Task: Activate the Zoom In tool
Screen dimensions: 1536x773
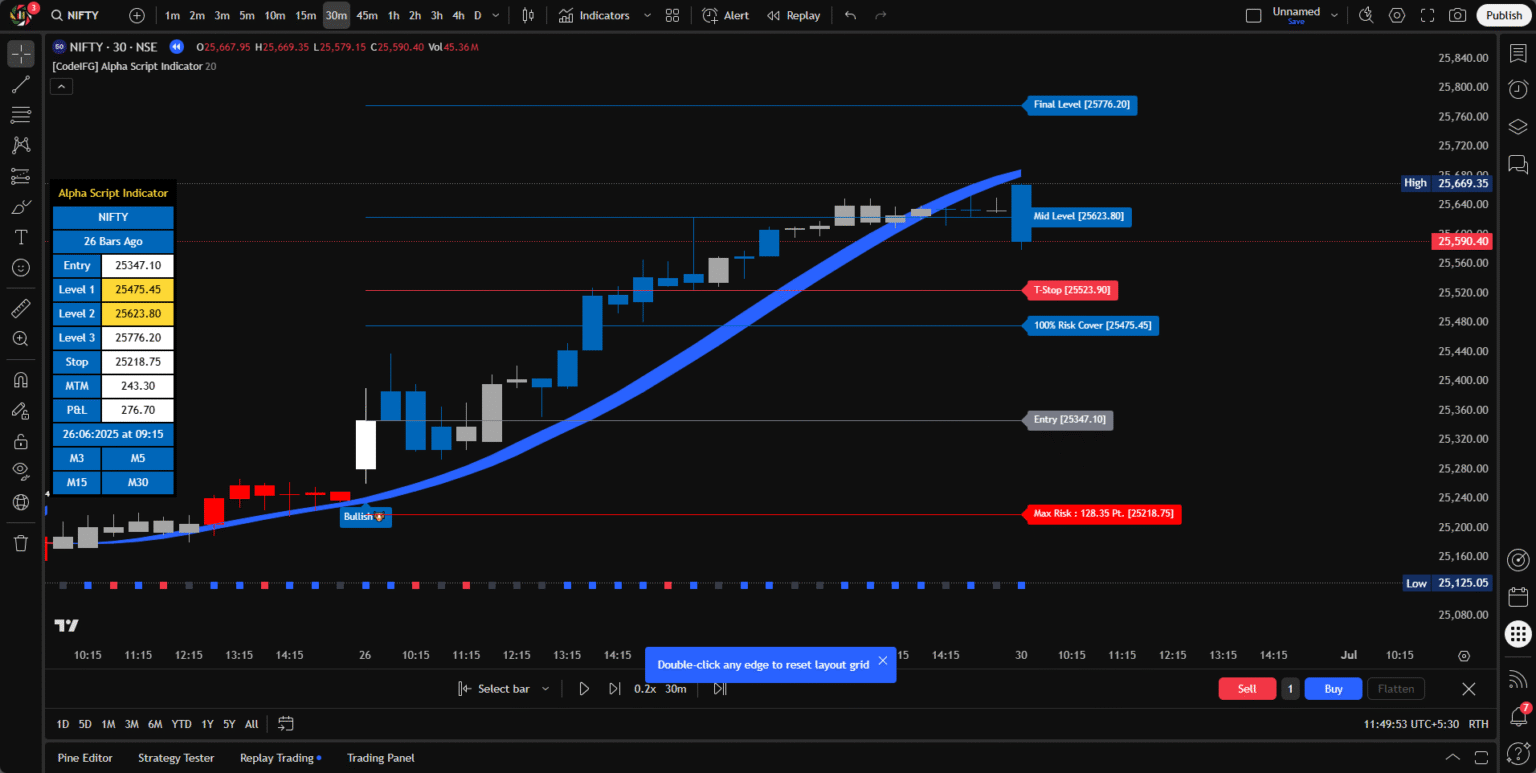Action: click(x=21, y=338)
